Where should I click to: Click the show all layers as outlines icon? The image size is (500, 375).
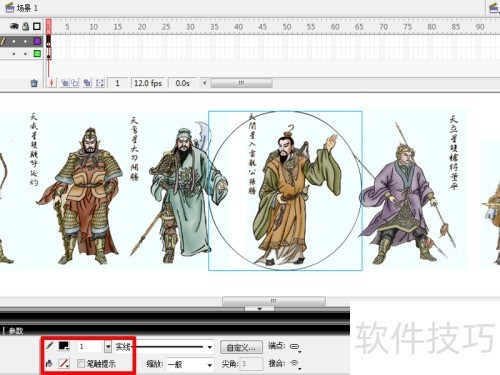coord(37,26)
